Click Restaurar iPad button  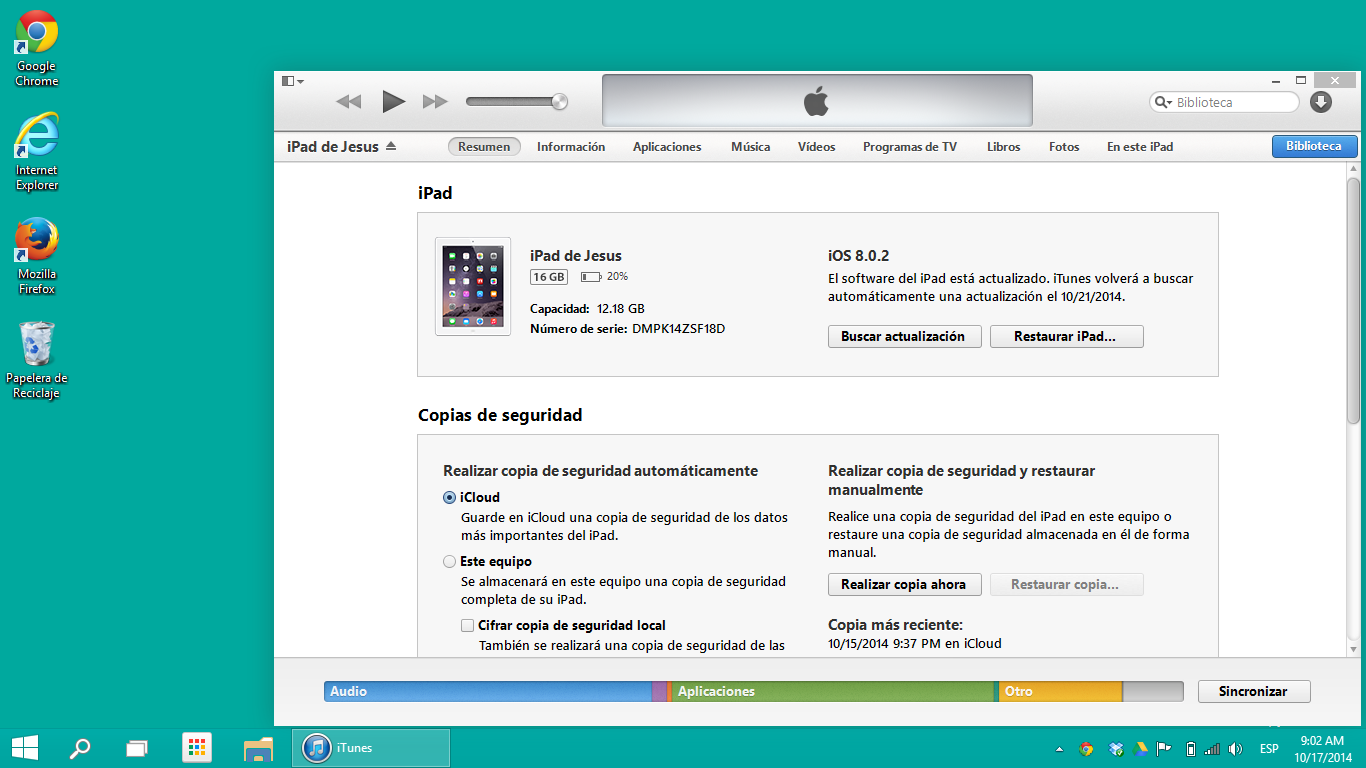[x=1067, y=337]
